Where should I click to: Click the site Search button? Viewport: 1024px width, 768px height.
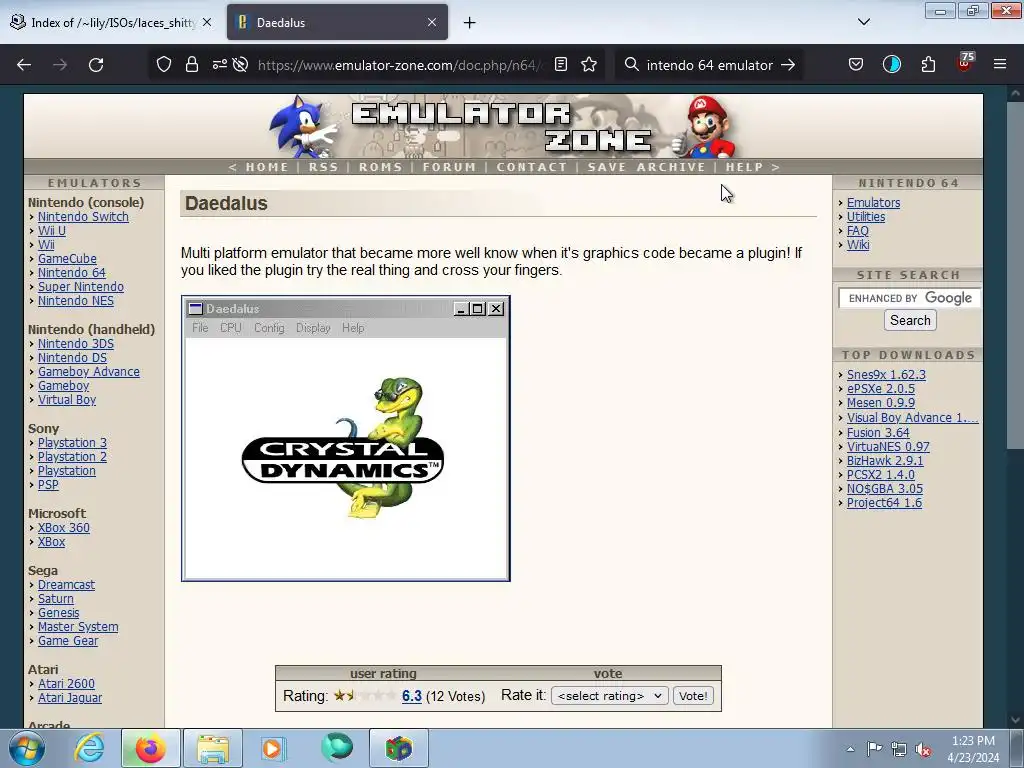pos(910,320)
